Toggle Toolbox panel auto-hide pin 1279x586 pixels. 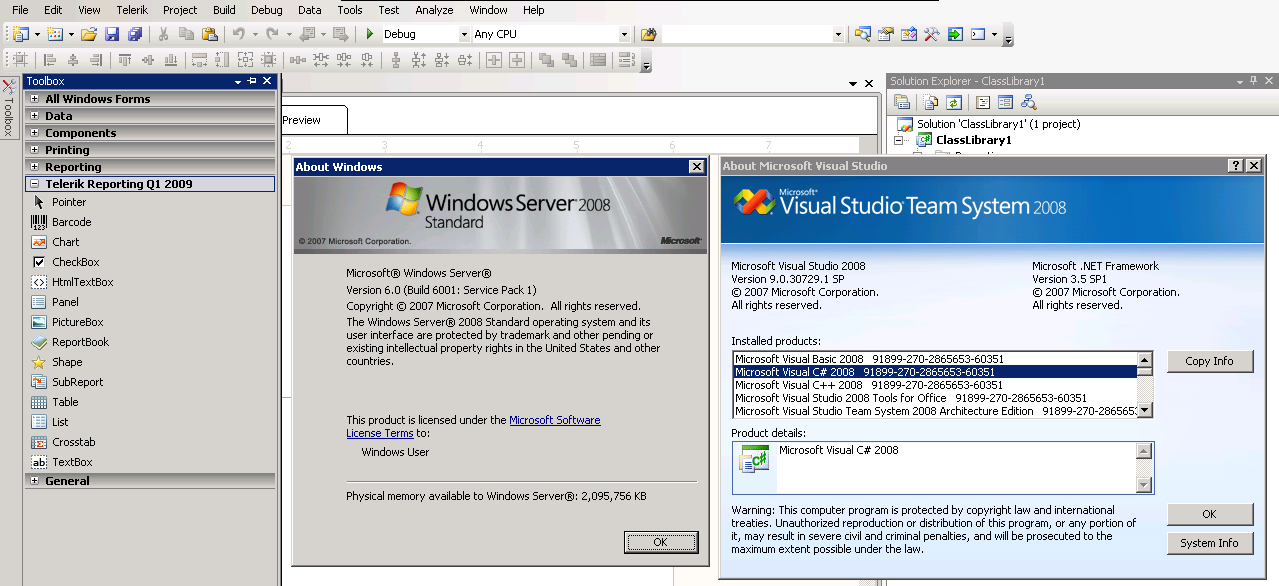(x=252, y=81)
